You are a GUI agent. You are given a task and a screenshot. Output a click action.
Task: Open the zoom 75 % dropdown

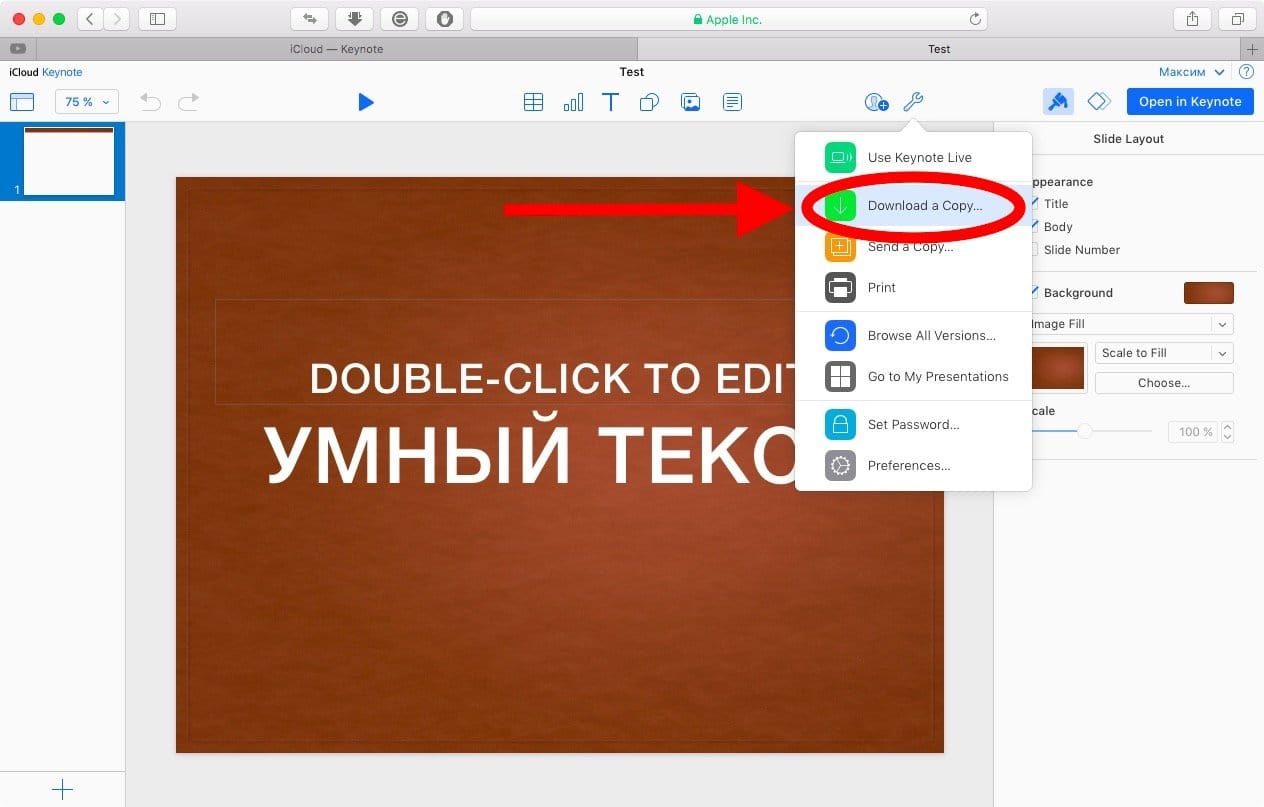87,102
